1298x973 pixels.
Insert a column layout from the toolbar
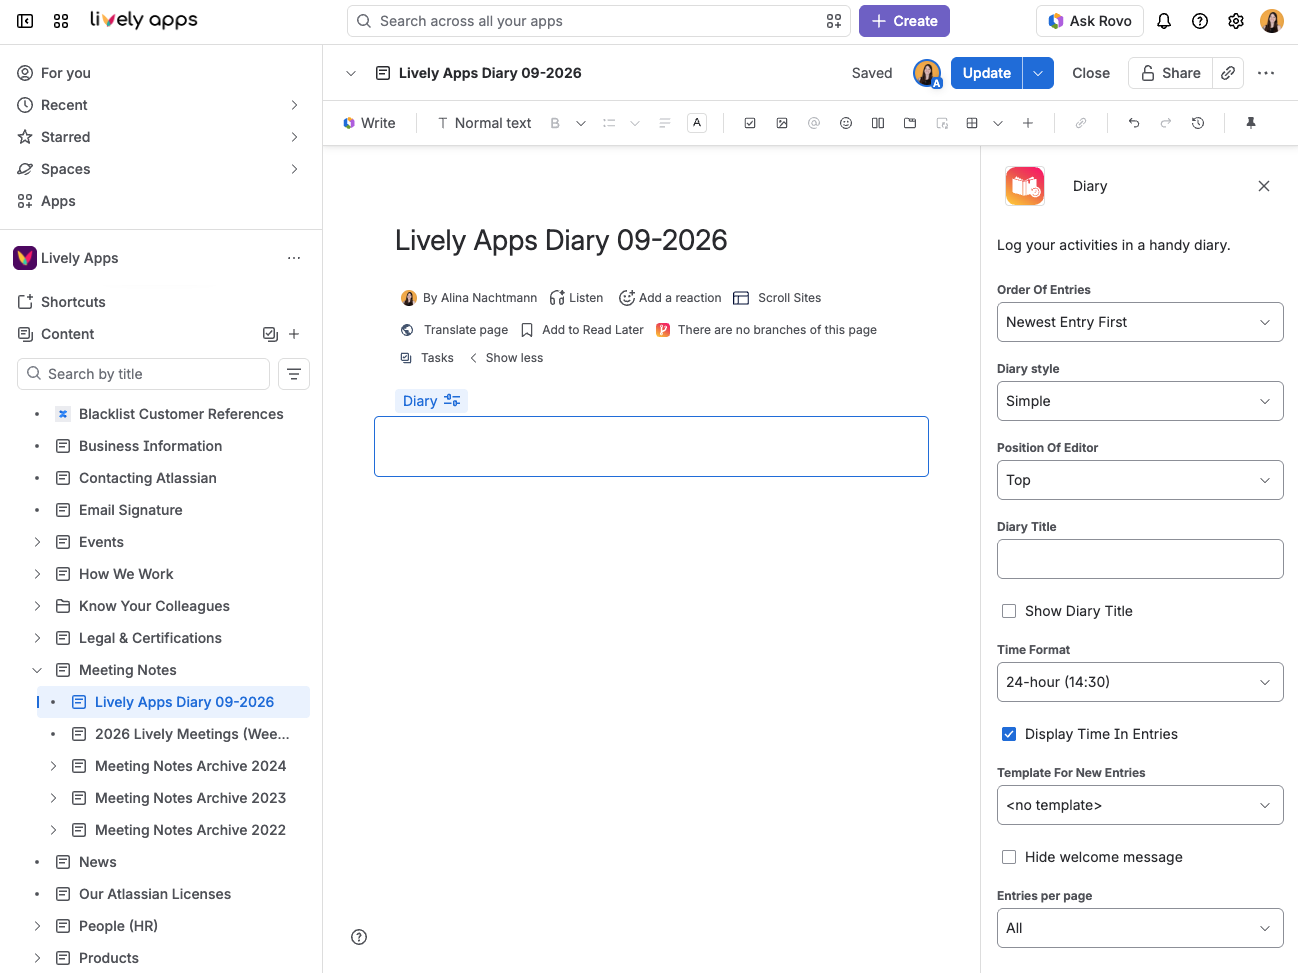878,123
